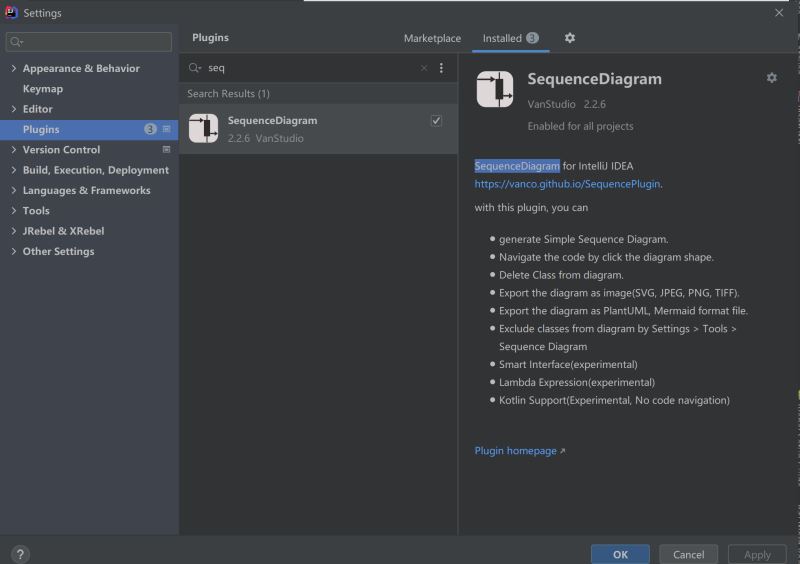Screen dimensions: 800x564
Task: Click 'VanStudio' vendor name in details pane
Action: [x=551, y=104]
